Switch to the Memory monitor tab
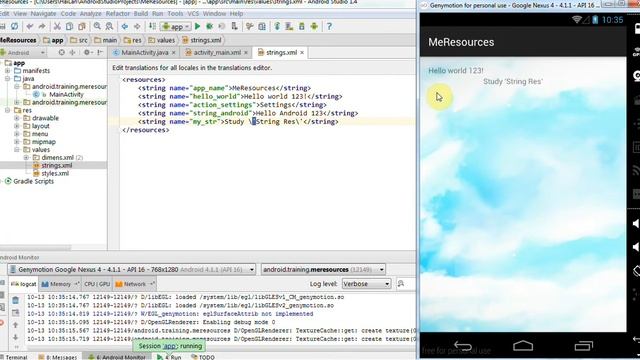The image size is (640, 360). [x=60, y=284]
